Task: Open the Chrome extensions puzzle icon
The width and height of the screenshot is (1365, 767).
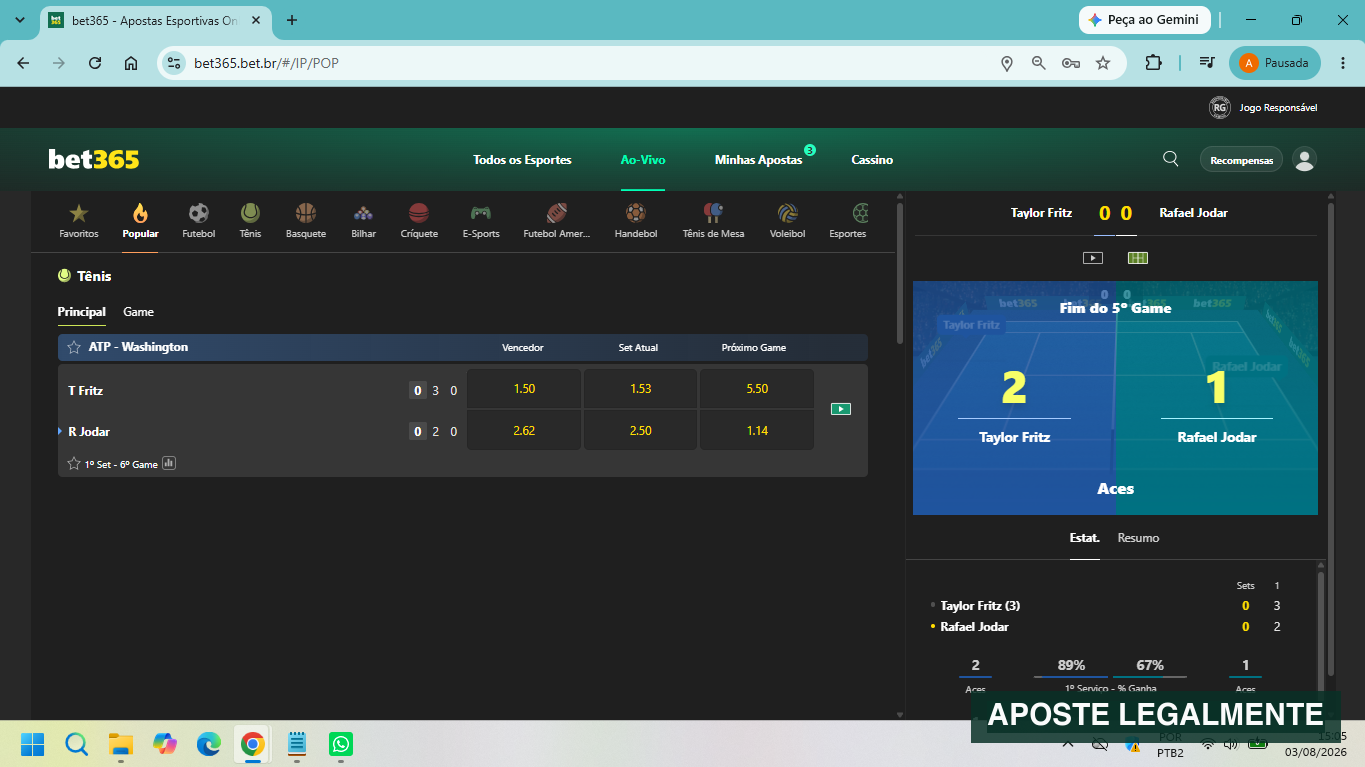Action: pos(1153,63)
